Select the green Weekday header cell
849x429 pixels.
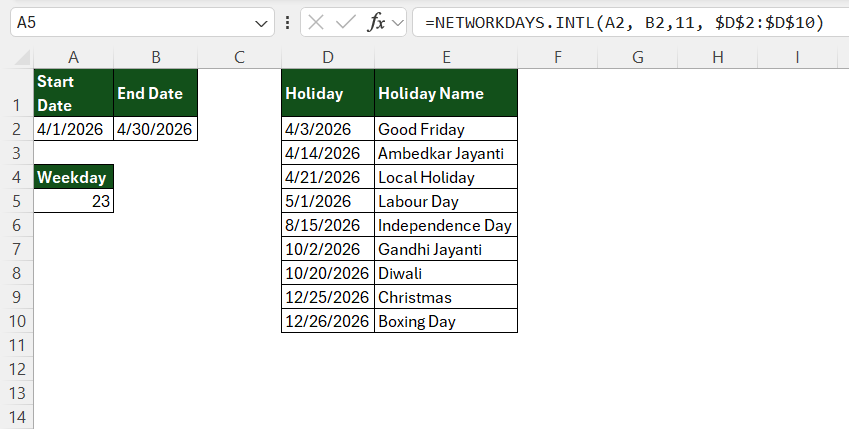tap(74, 177)
